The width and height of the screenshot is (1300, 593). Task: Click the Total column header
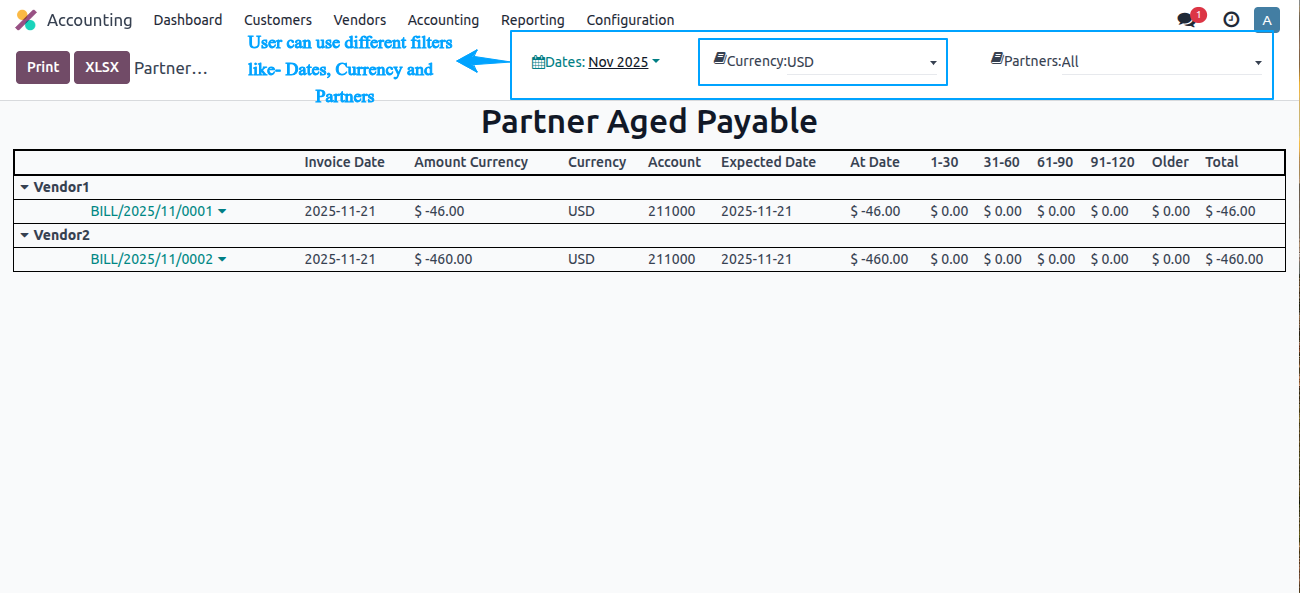click(x=1221, y=162)
